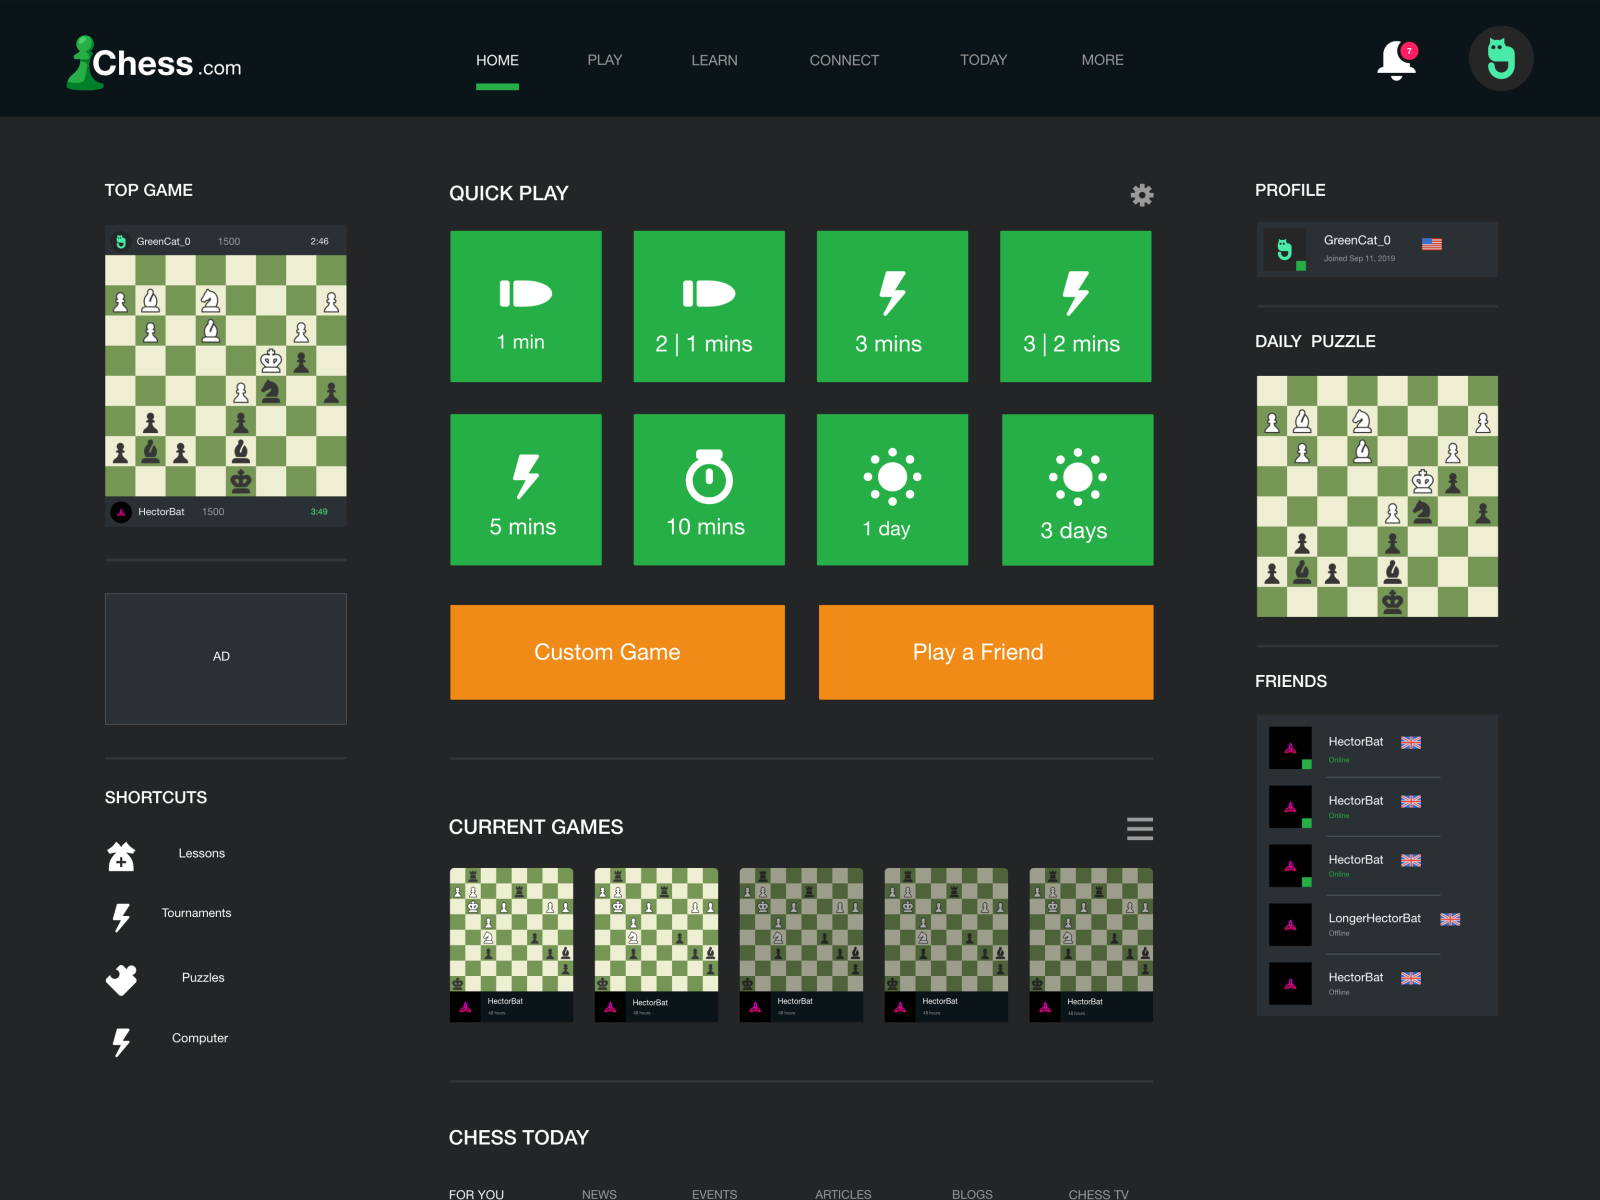Image resolution: width=1600 pixels, height=1200 pixels.
Task: Start a 10 mins rapid game
Action: click(x=709, y=489)
